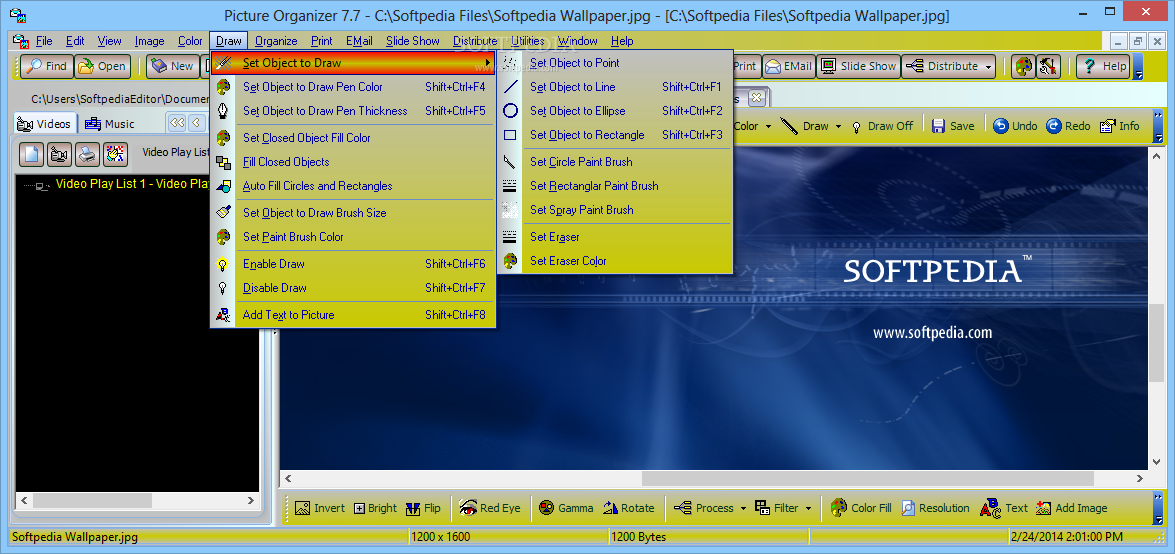1175x554 pixels.
Task: Open the Set Object to Draw submenu
Action: click(353, 63)
